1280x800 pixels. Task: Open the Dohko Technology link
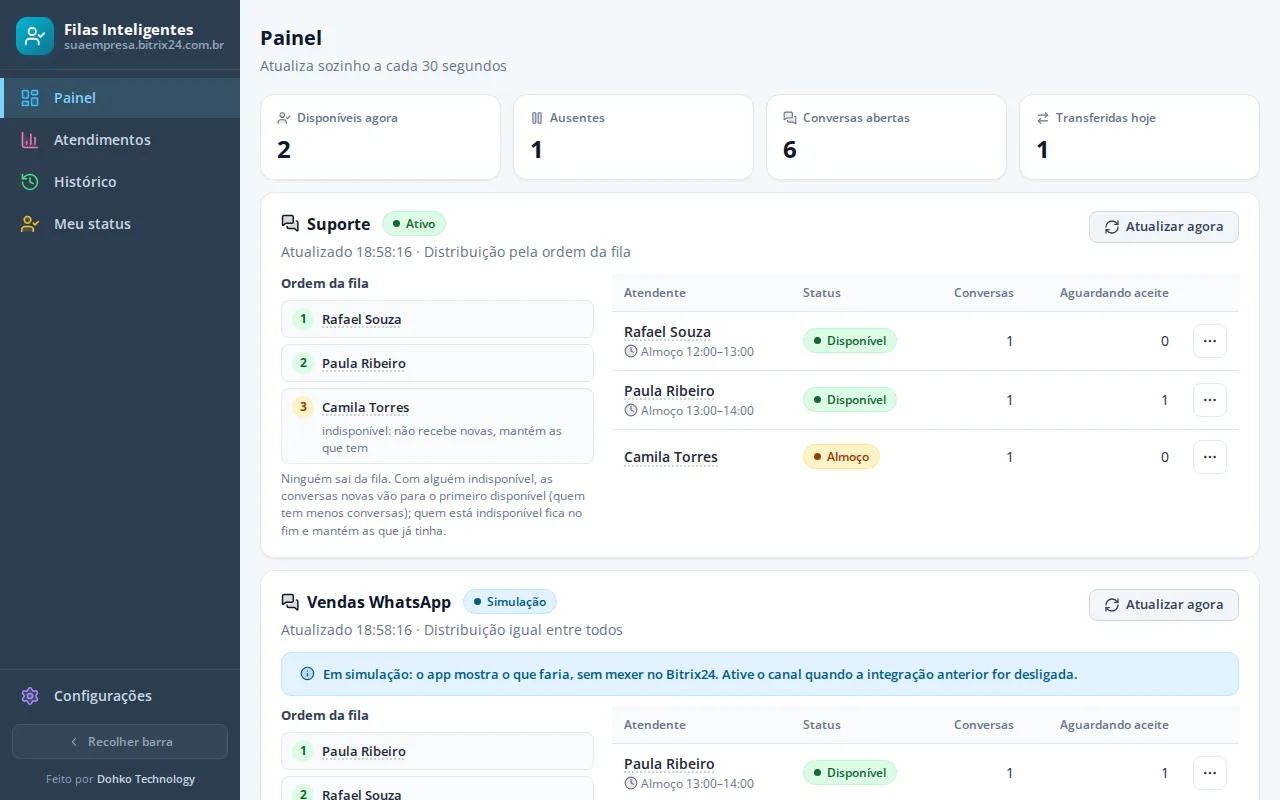146,779
